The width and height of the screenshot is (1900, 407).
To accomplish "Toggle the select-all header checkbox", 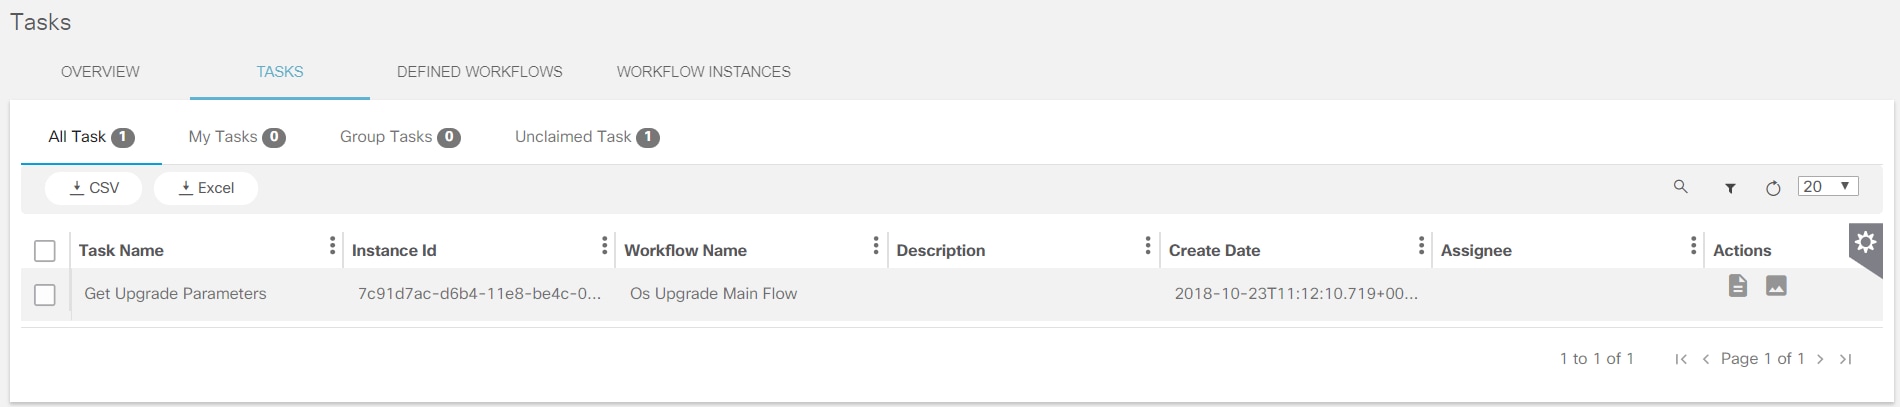I will pyautogui.click(x=45, y=251).
